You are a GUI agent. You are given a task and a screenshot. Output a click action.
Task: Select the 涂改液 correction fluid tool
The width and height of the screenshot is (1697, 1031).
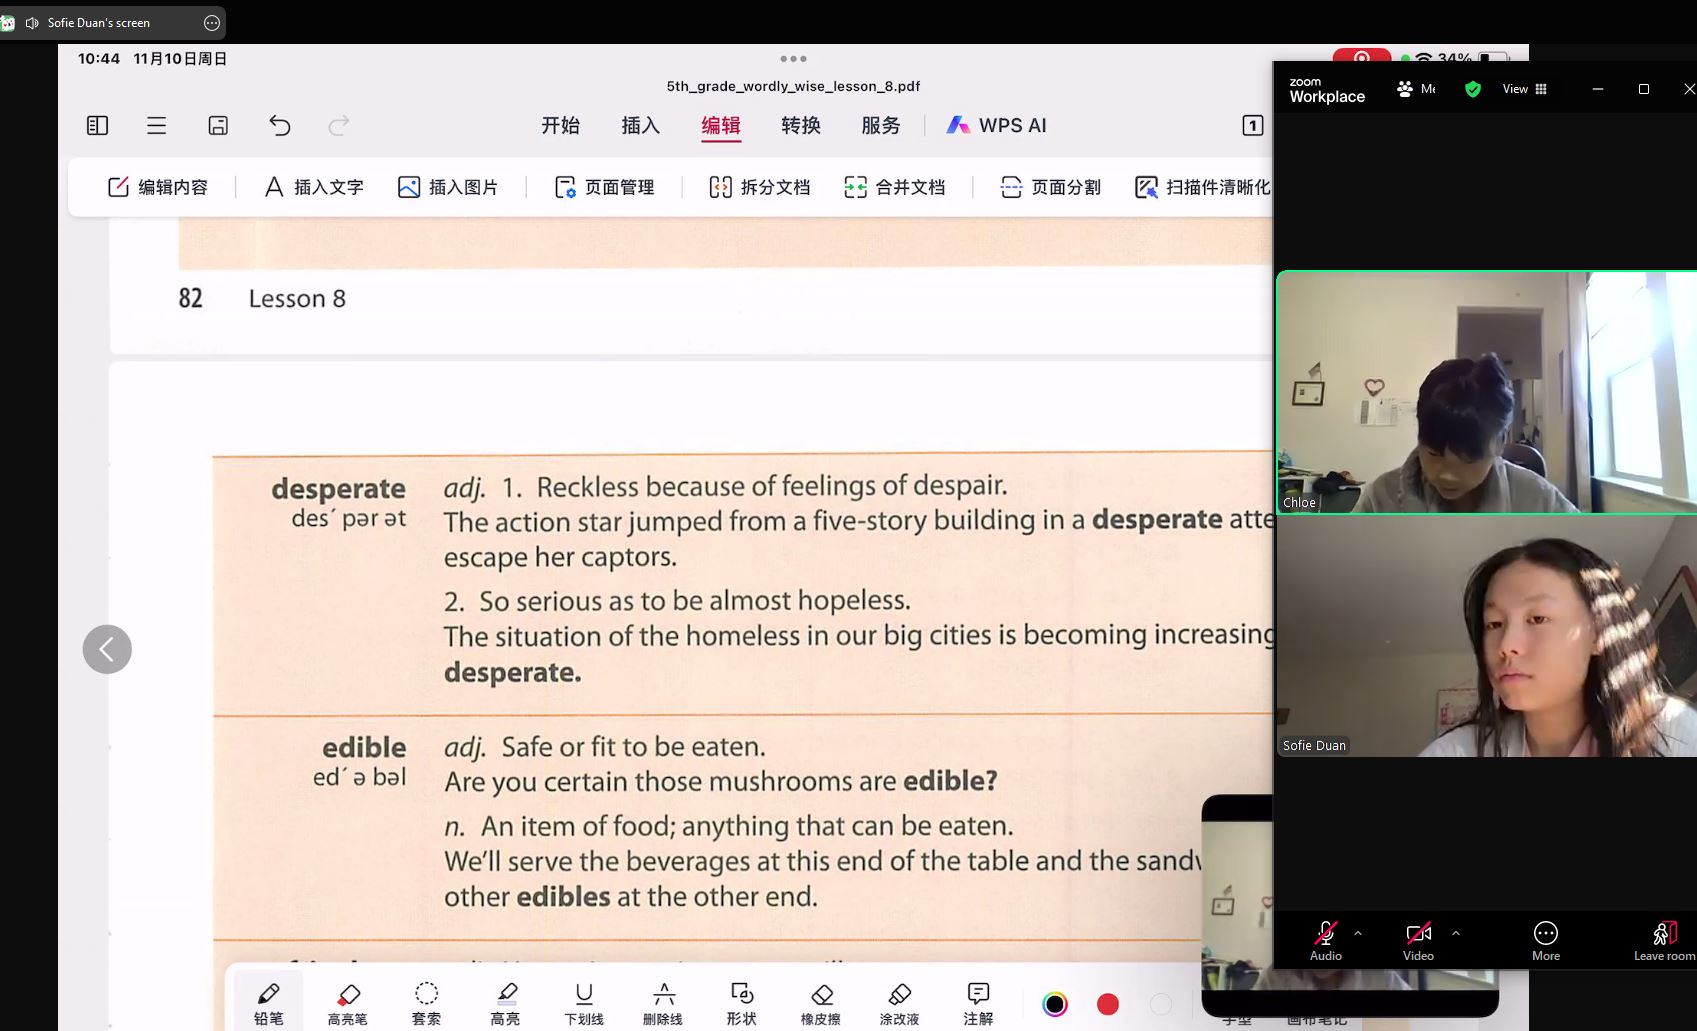coord(900,1003)
